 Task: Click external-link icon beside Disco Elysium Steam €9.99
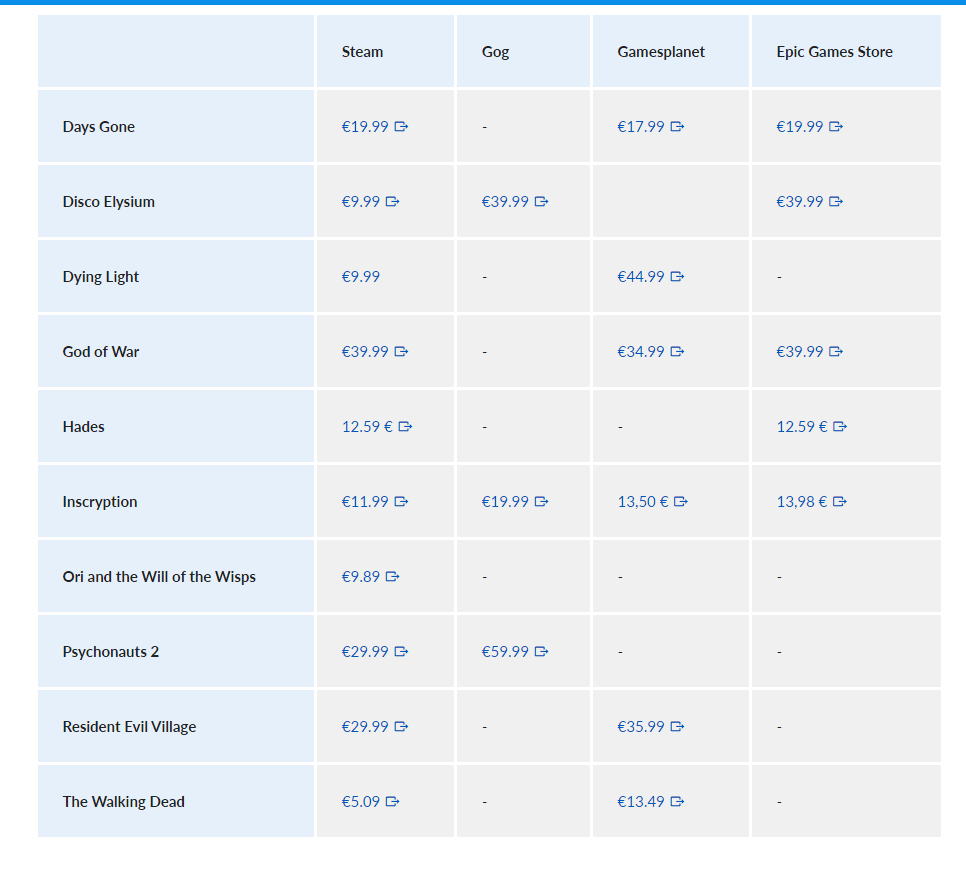(x=392, y=201)
